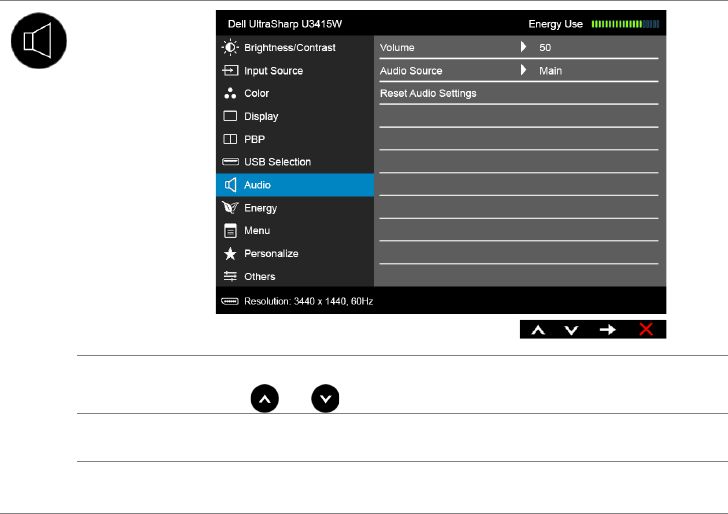The image size is (728, 514).
Task: Open the Brightness/Contrast menu
Action: pos(295,47)
